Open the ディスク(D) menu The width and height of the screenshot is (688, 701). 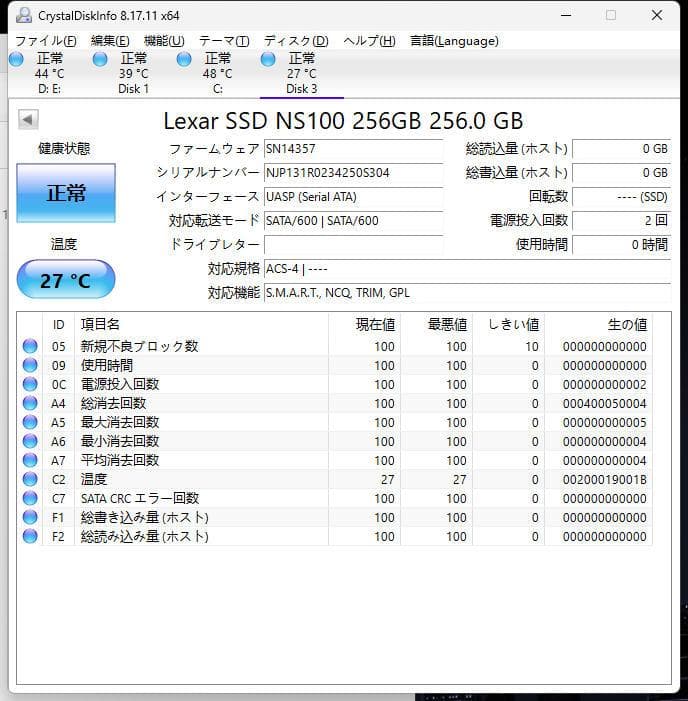coord(296,41)
